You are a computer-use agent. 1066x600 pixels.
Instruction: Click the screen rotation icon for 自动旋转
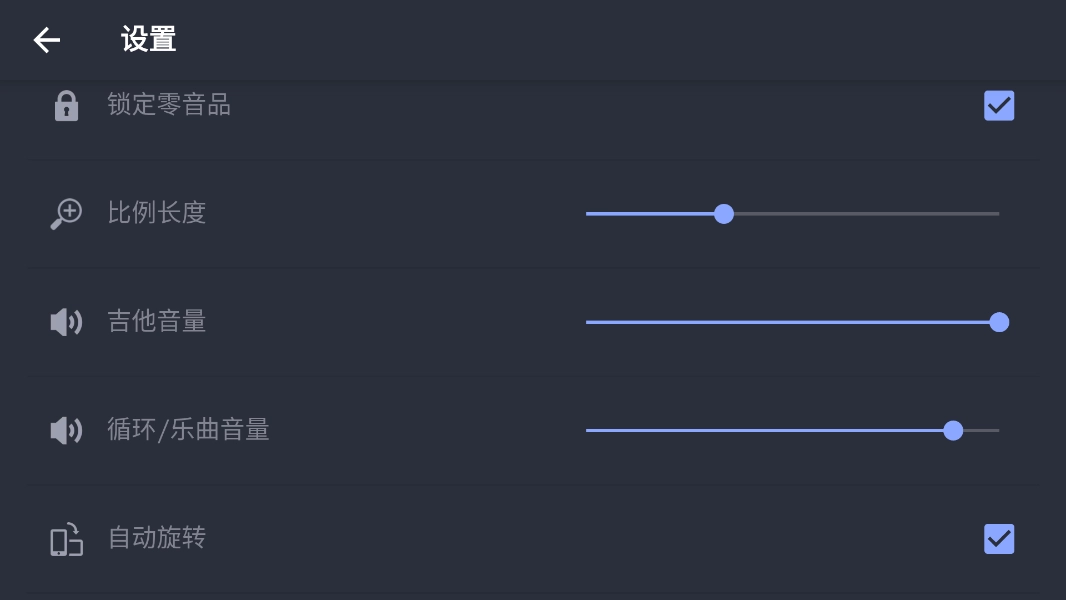(x=66, y=539)
